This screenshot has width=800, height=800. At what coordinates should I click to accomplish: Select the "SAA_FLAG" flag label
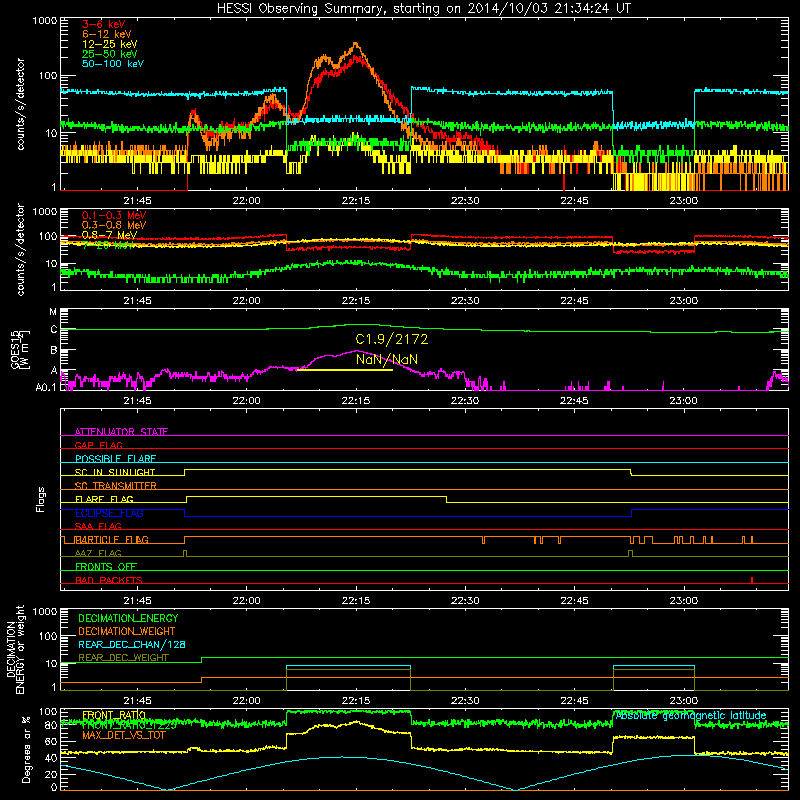point(98,526)
